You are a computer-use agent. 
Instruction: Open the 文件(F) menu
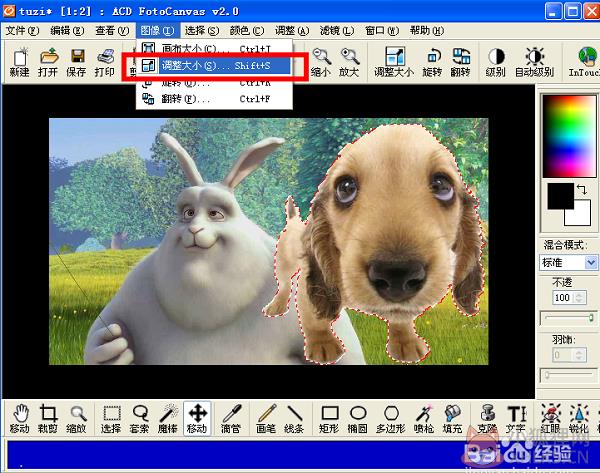[22, 31]
